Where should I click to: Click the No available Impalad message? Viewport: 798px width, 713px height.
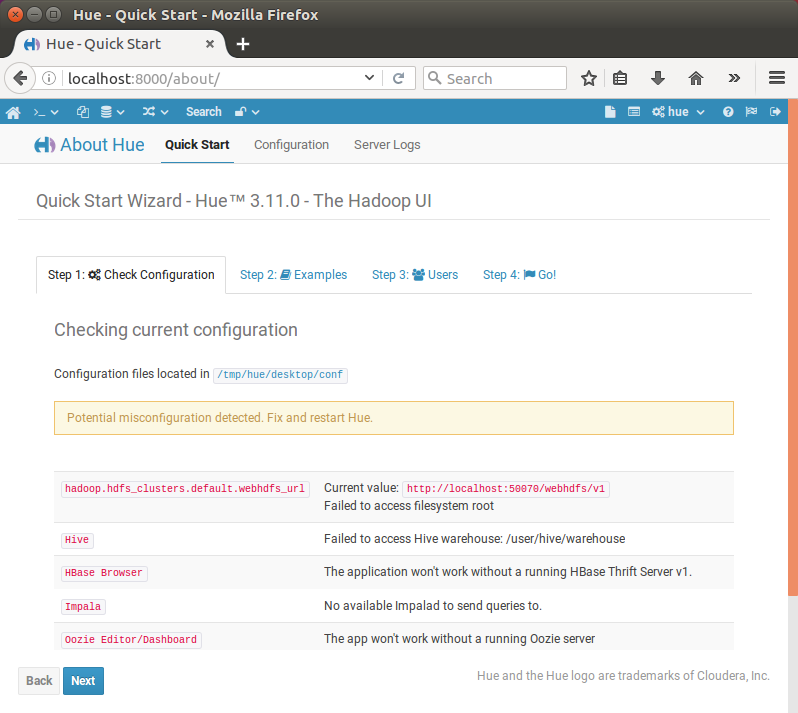coord(433,606)
